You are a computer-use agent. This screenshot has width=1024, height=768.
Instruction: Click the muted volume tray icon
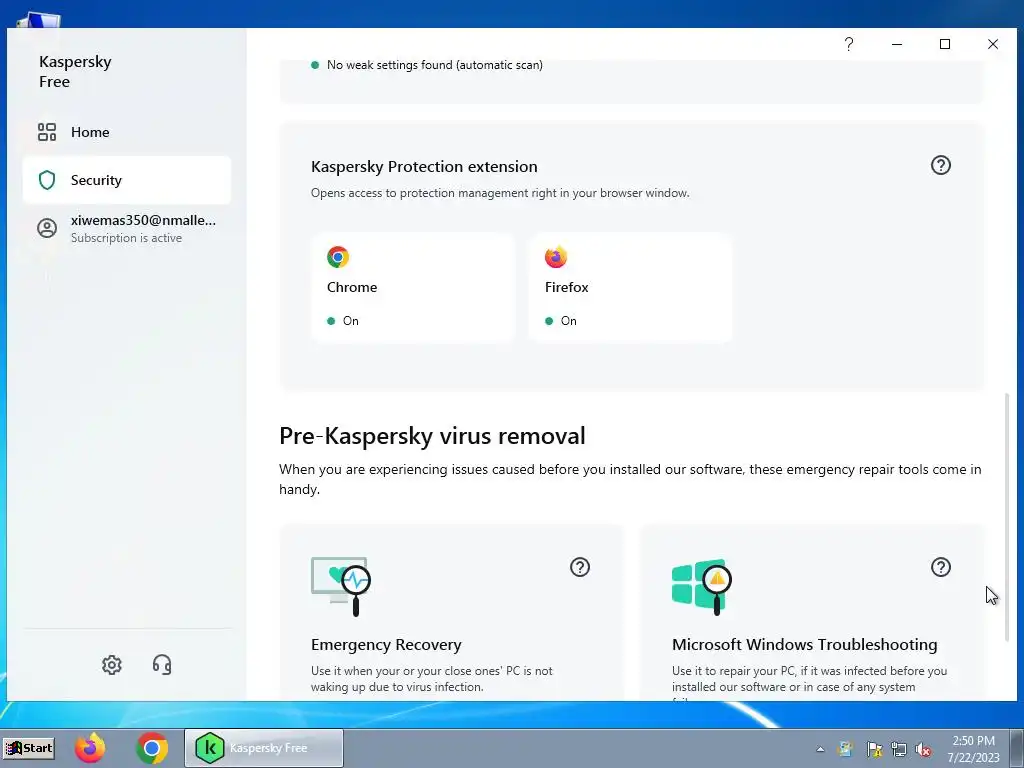pyautogui.click(x=923, y=749)
